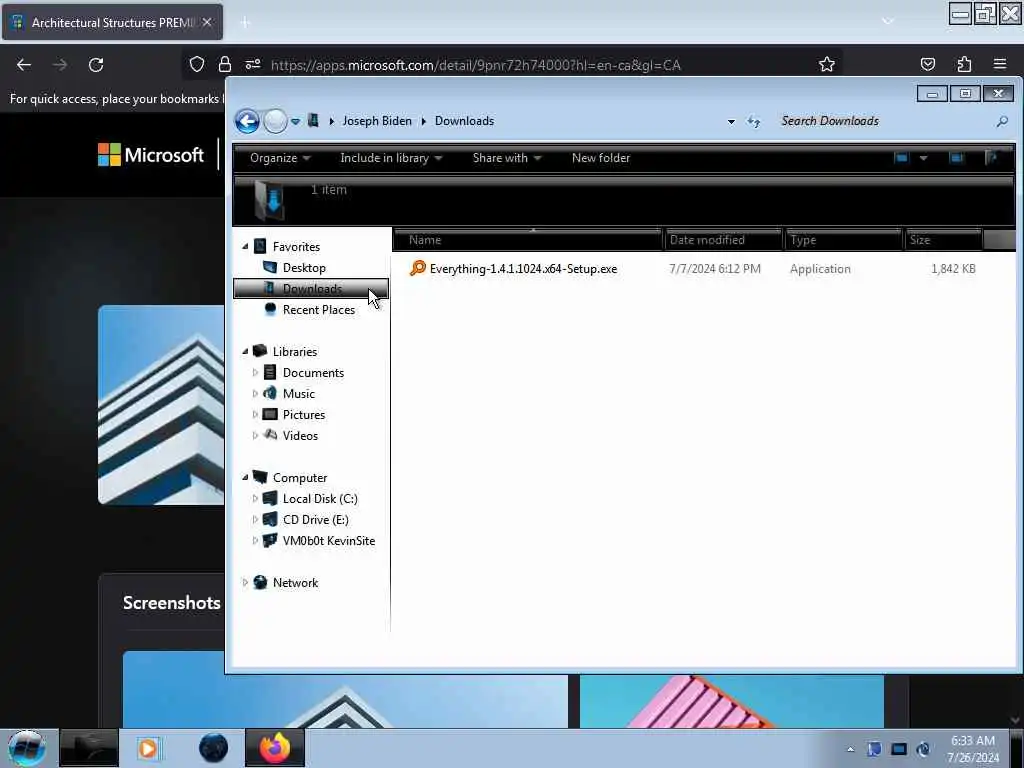Click Downloads breadcrumb in address bar
1024x768 pixels.
pyautogui.click(x=464, y=121)
